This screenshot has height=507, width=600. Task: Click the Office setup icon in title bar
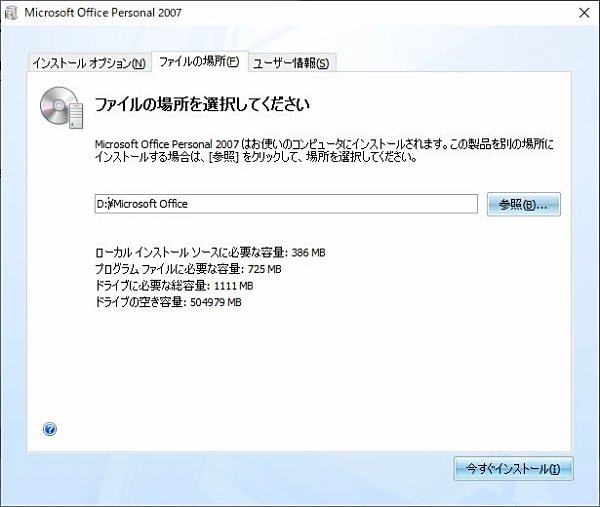11,13
